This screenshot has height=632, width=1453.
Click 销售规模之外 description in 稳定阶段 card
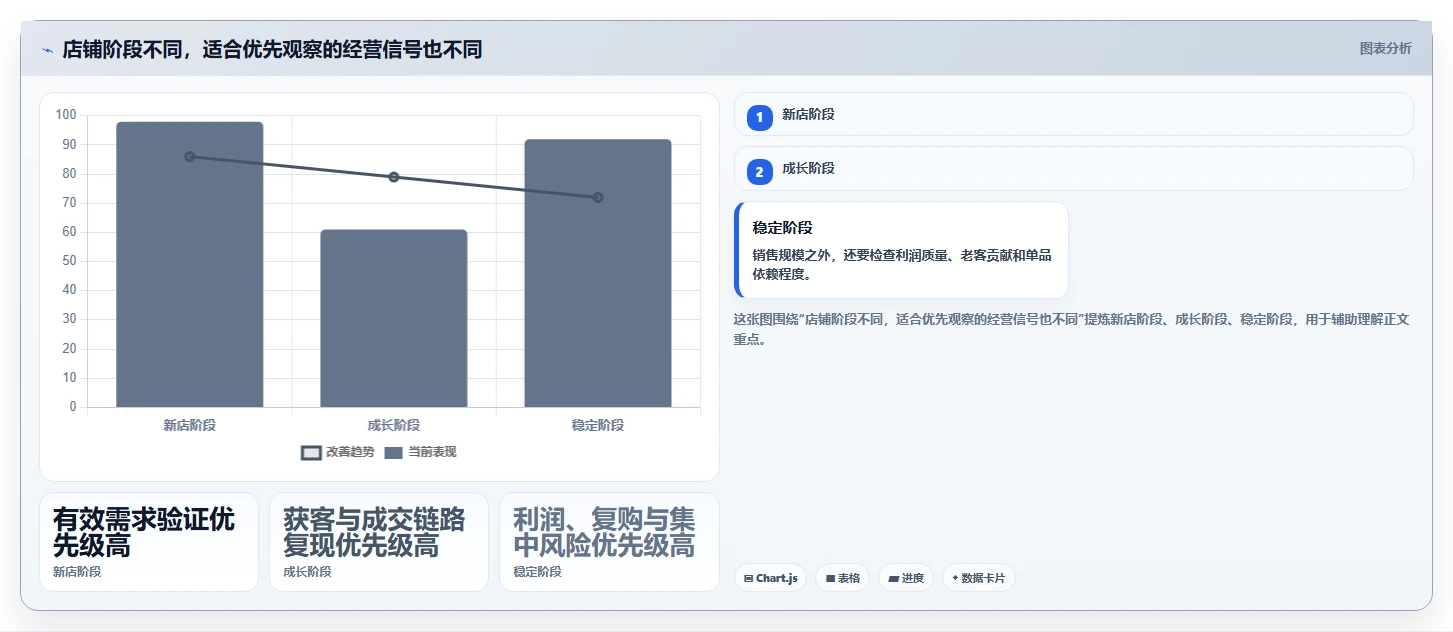pos(901,265)
